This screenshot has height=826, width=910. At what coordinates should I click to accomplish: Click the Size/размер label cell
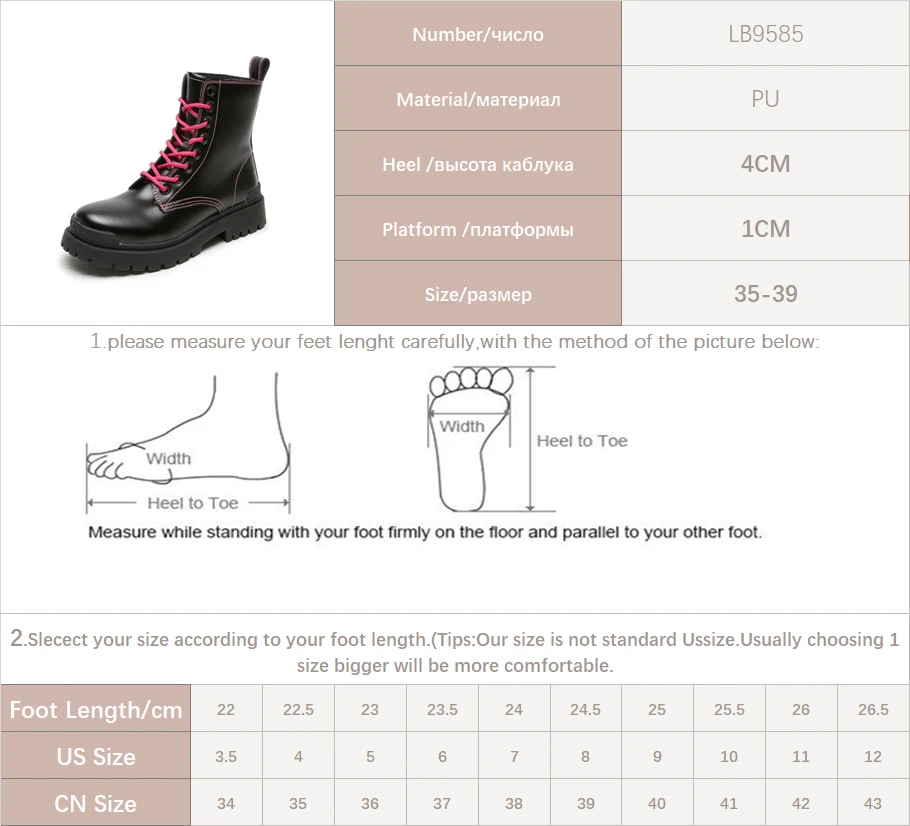[478, 294]
